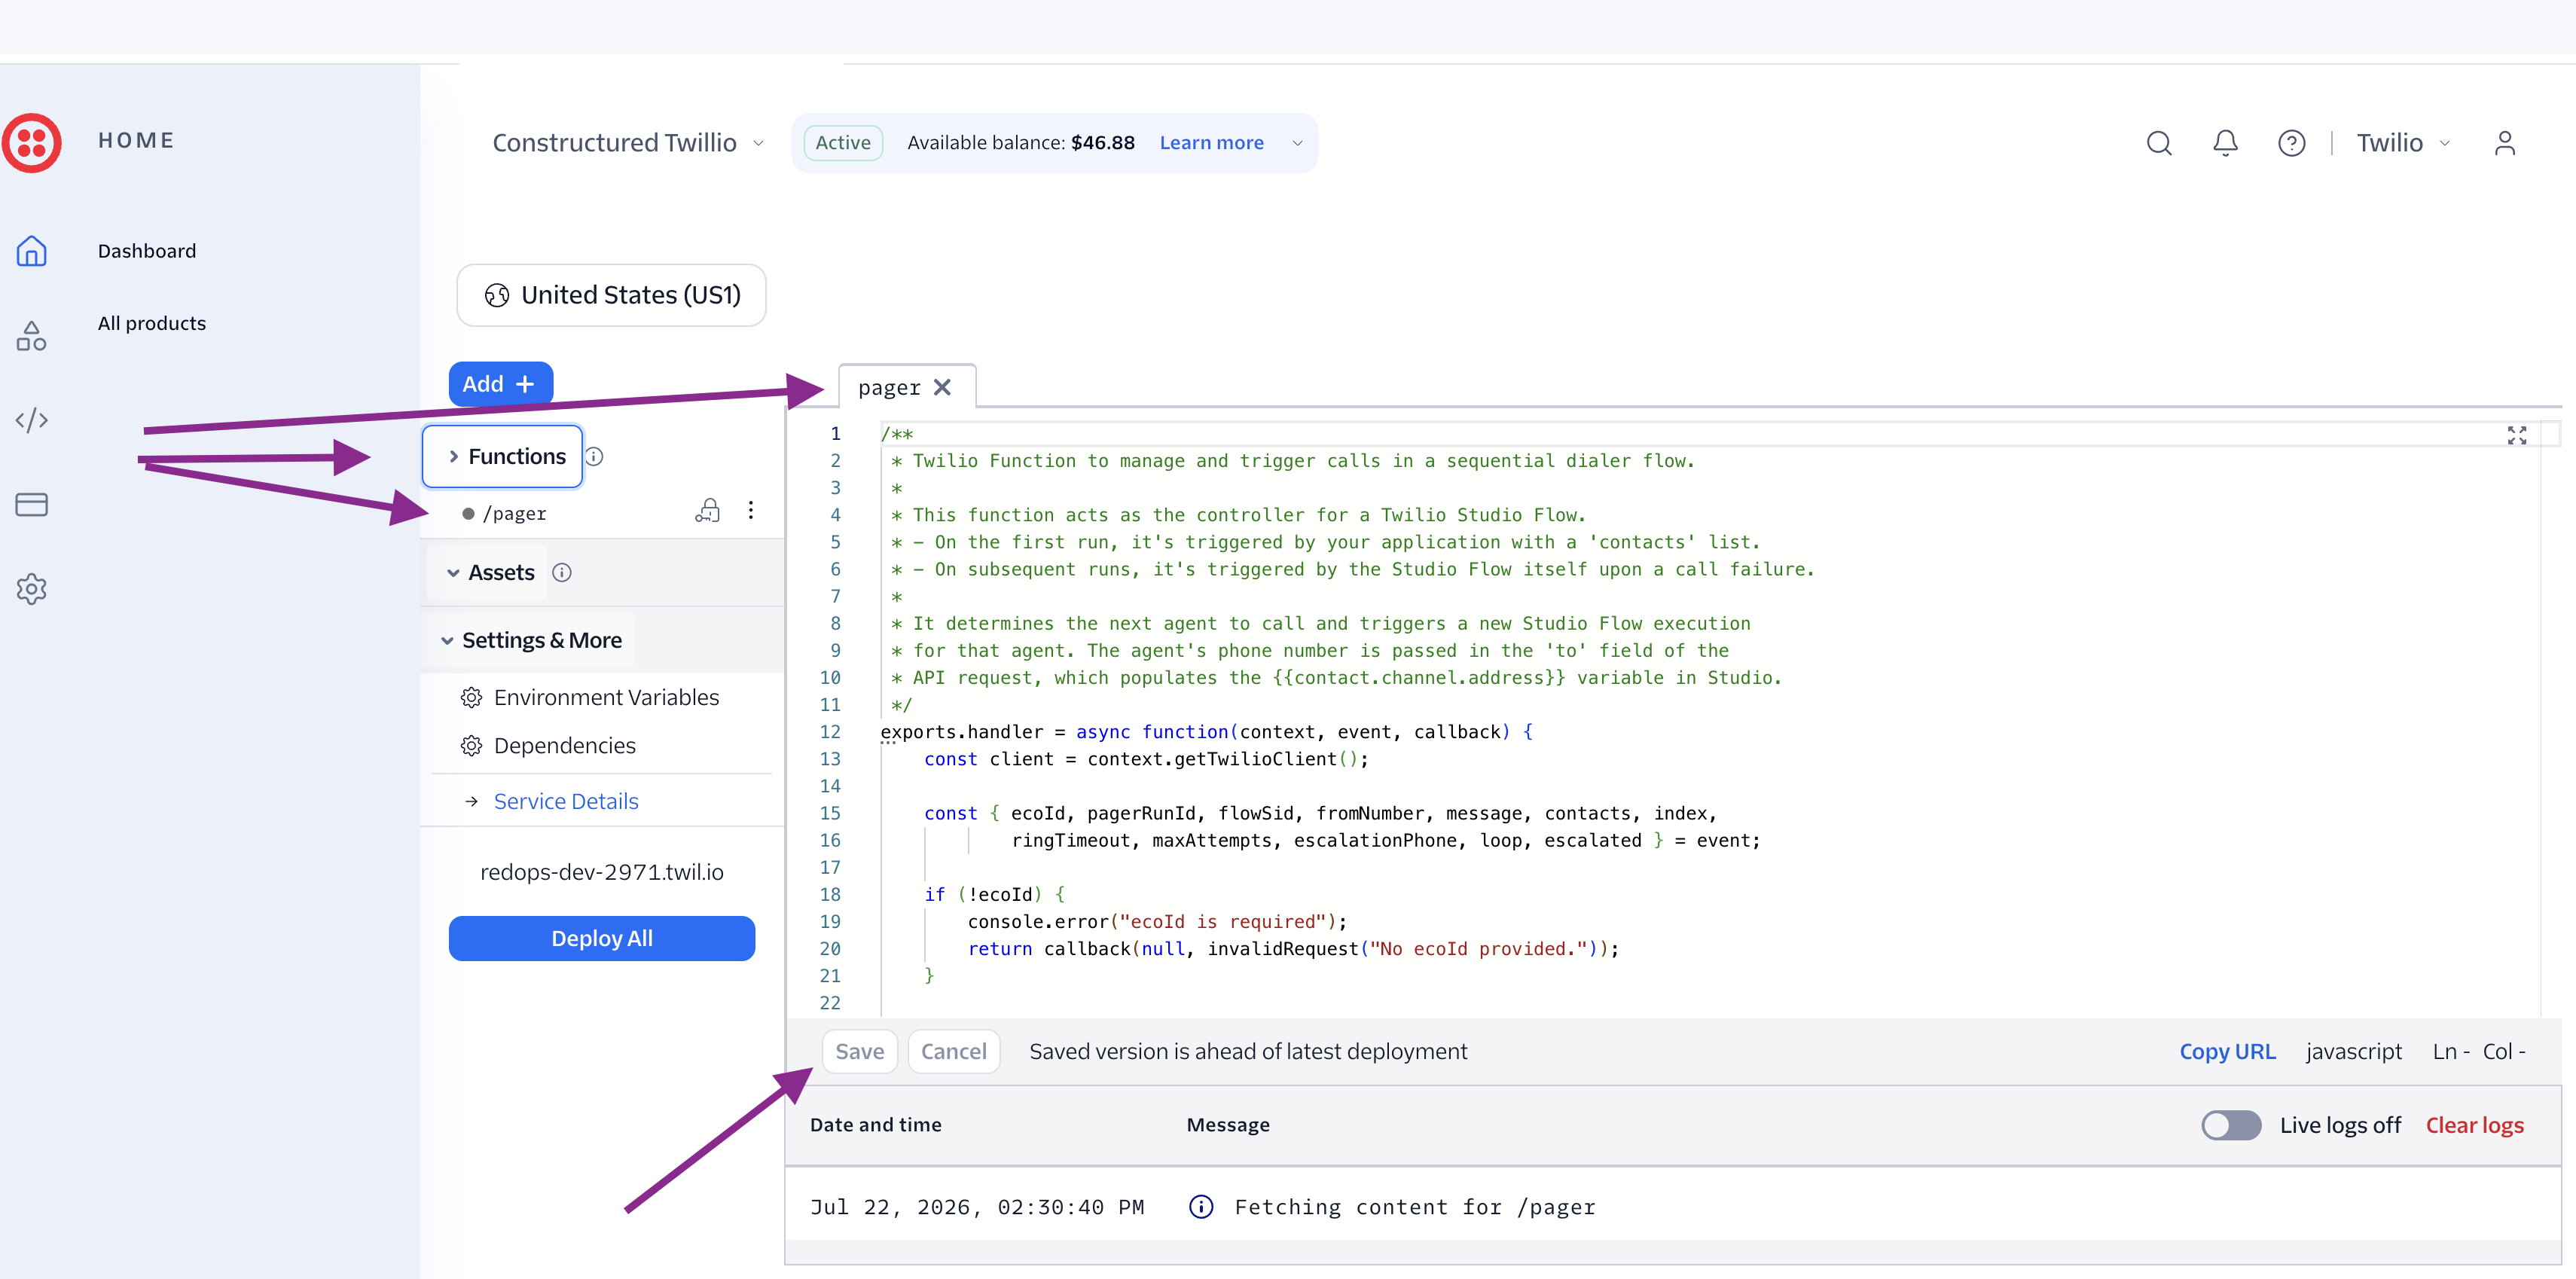Click the Copy URL link
This screenshot has width=2576, height=1279.
(x=2227, y=1051)
